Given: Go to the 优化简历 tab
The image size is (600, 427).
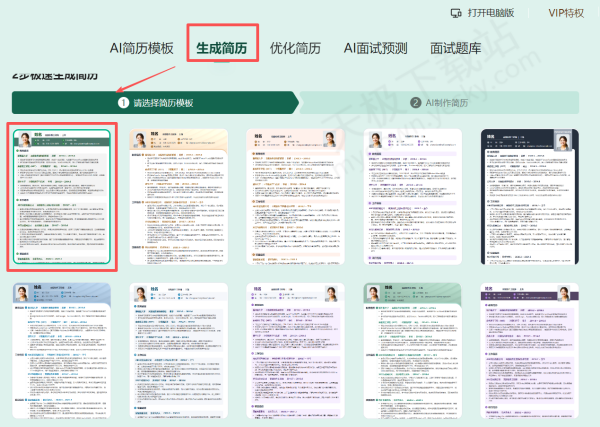Looking at the screenshot, I should (x=297, y=47).
